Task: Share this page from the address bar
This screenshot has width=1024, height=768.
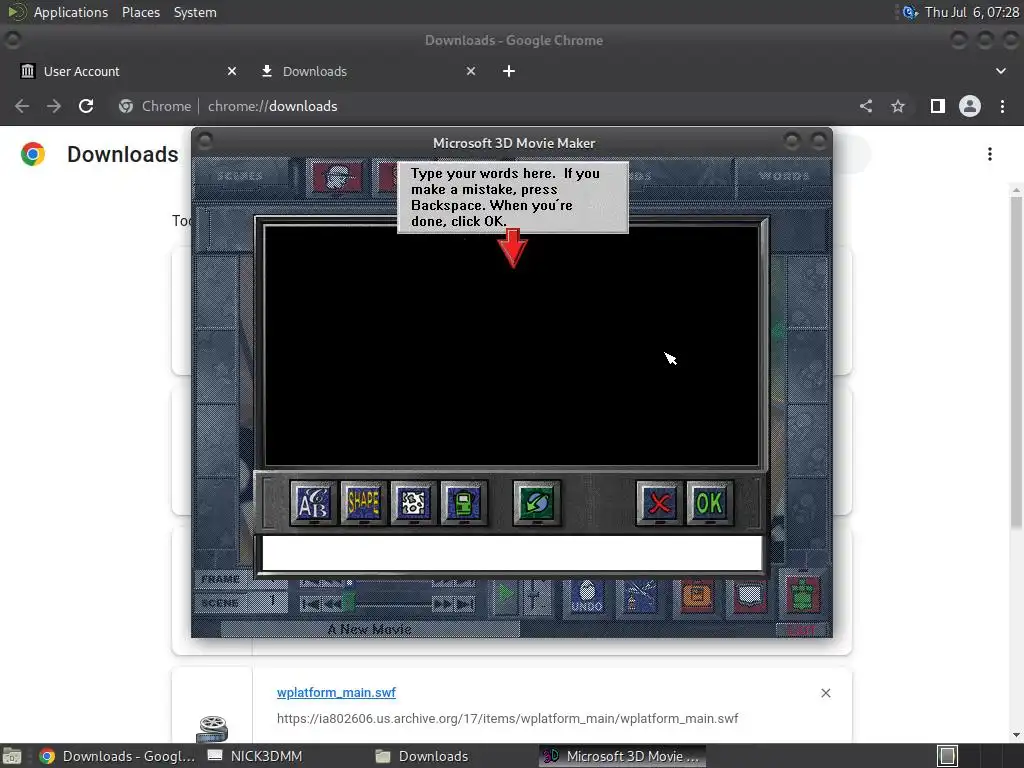Action: point(866,106)
